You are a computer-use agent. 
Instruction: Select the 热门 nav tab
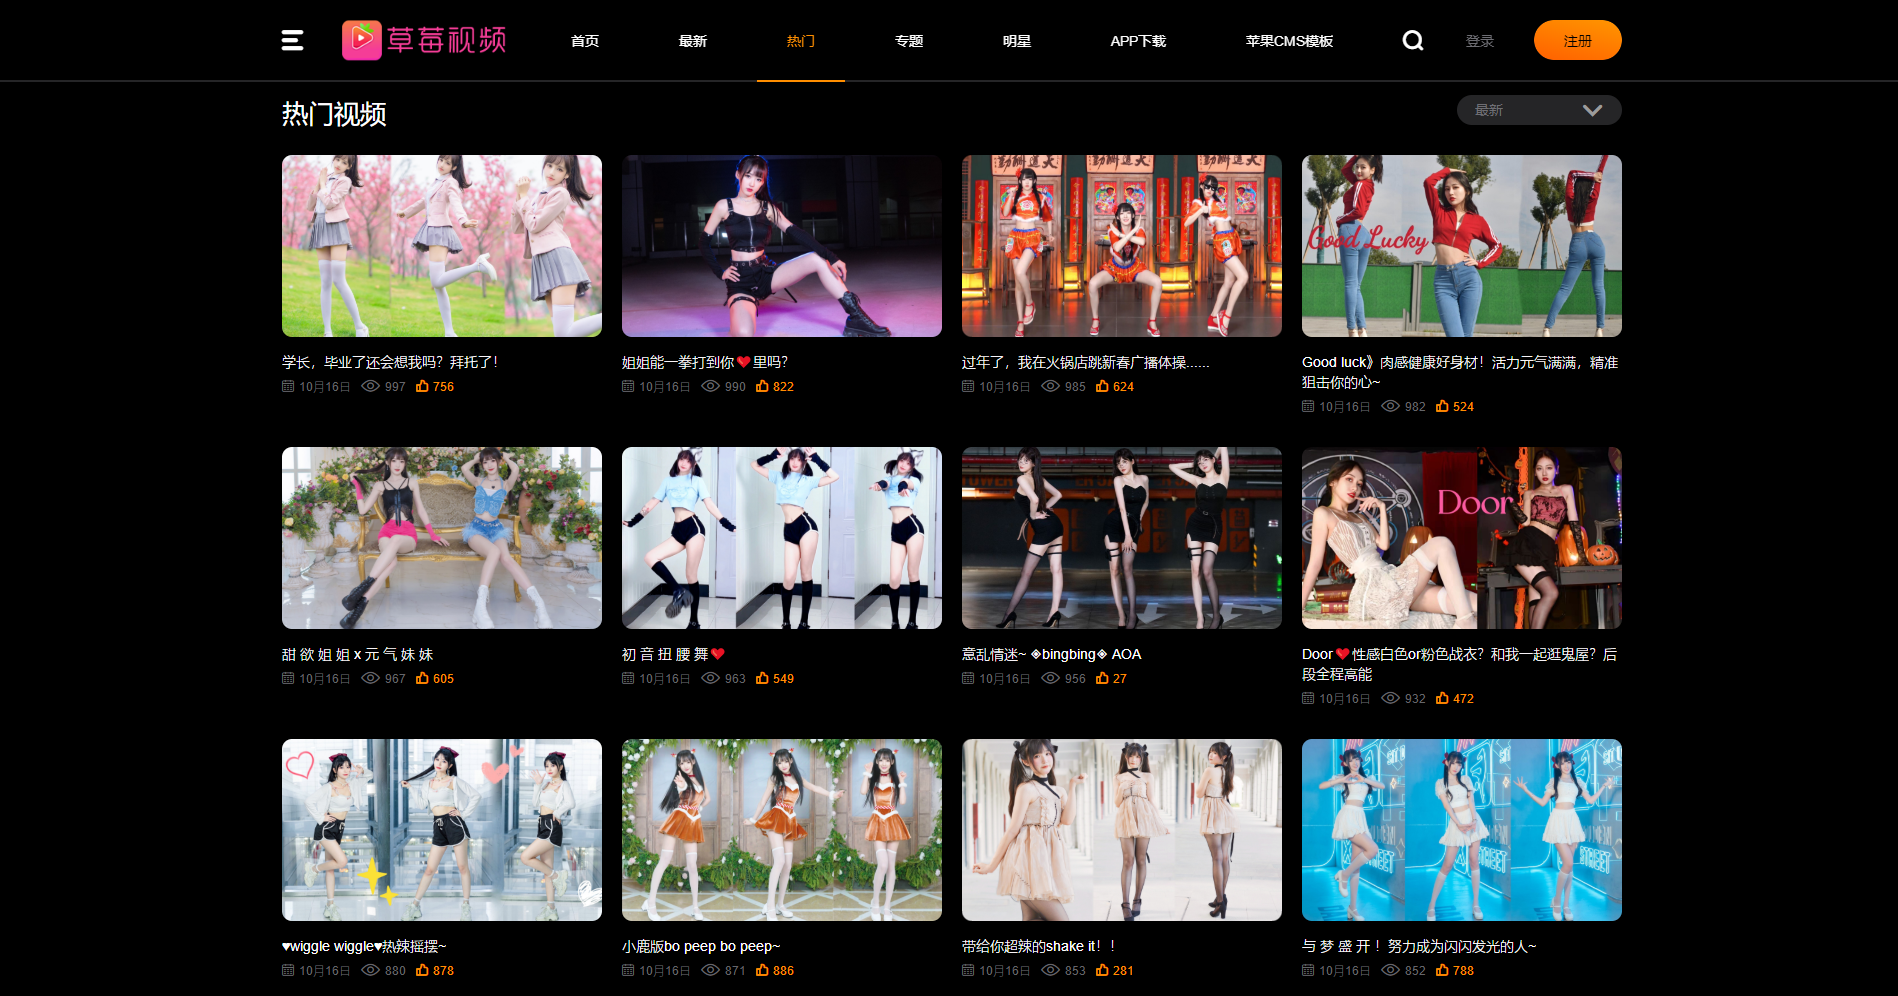coord(800,41)
